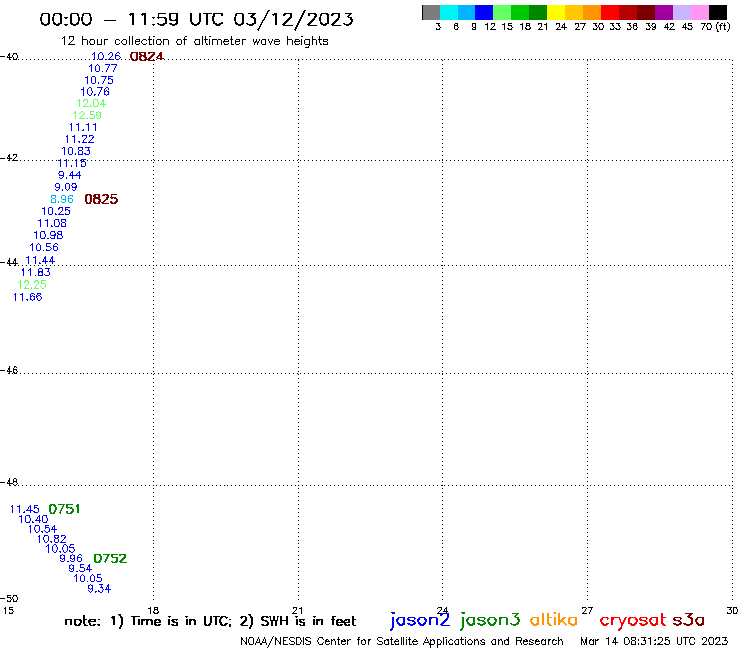Viewport: 740px width, 650px height.
Task: Click the wave height value 9.54
Action: (80, 568)
